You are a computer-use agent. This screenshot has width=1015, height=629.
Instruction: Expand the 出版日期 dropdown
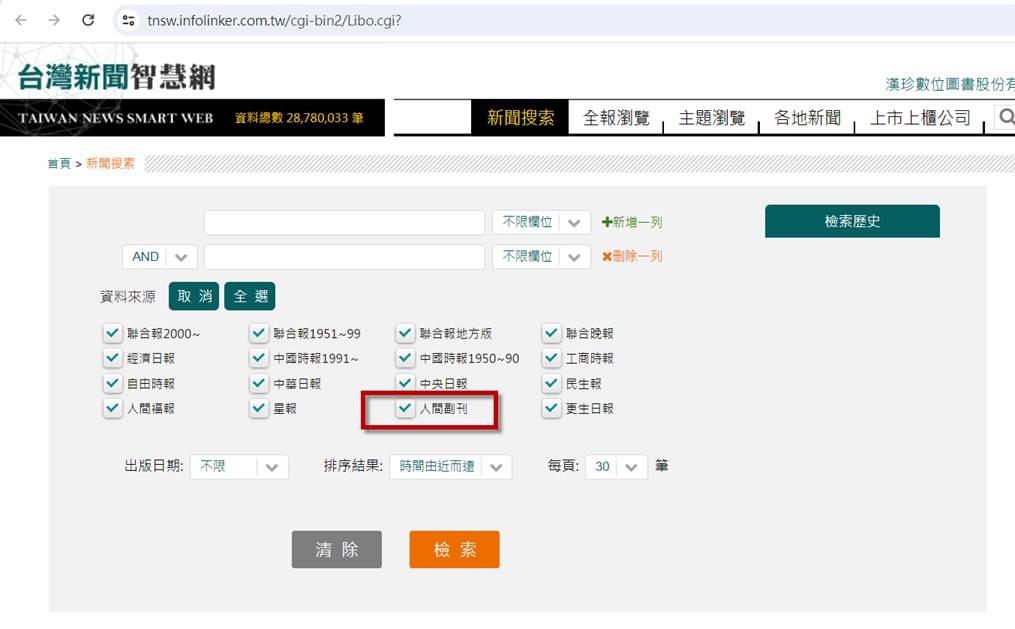point(239,466)
